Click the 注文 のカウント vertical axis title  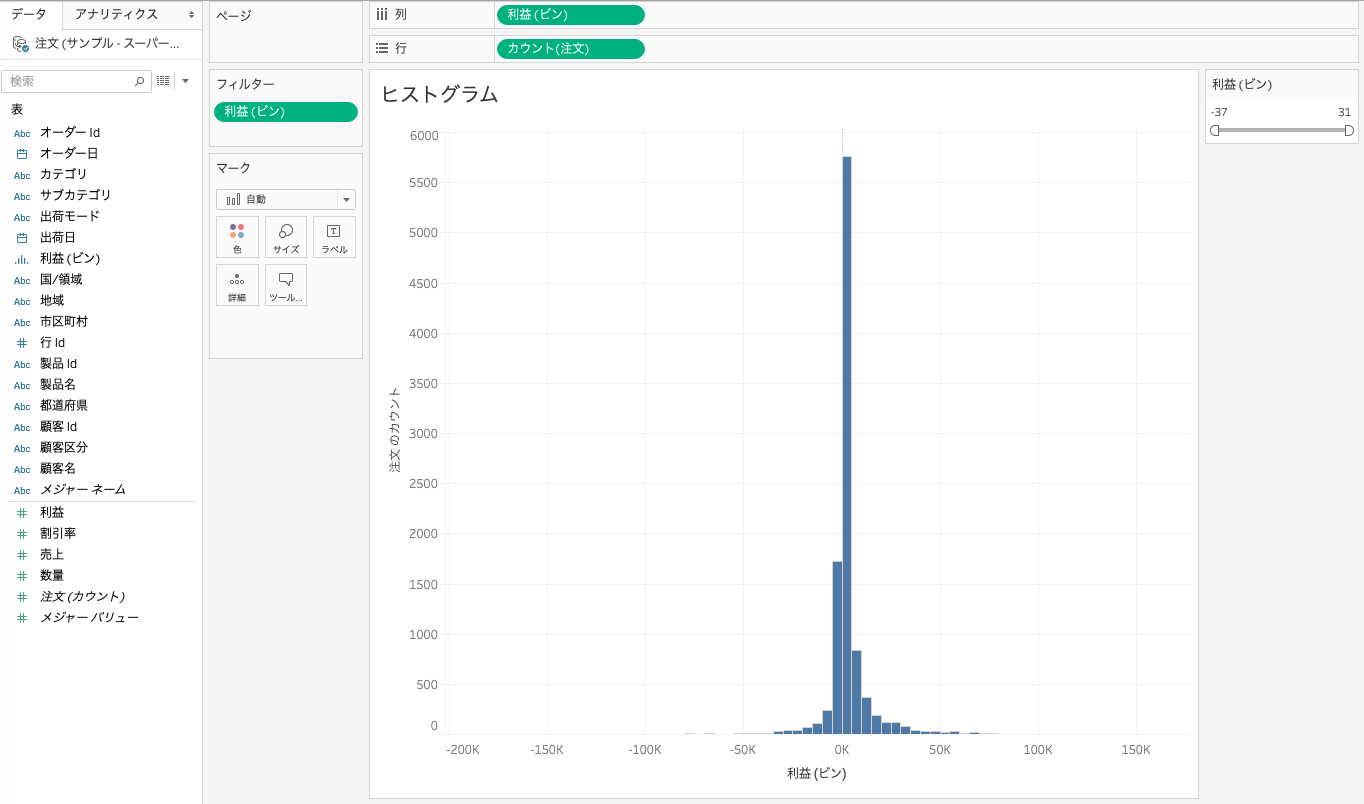click(x=394, y=429)
